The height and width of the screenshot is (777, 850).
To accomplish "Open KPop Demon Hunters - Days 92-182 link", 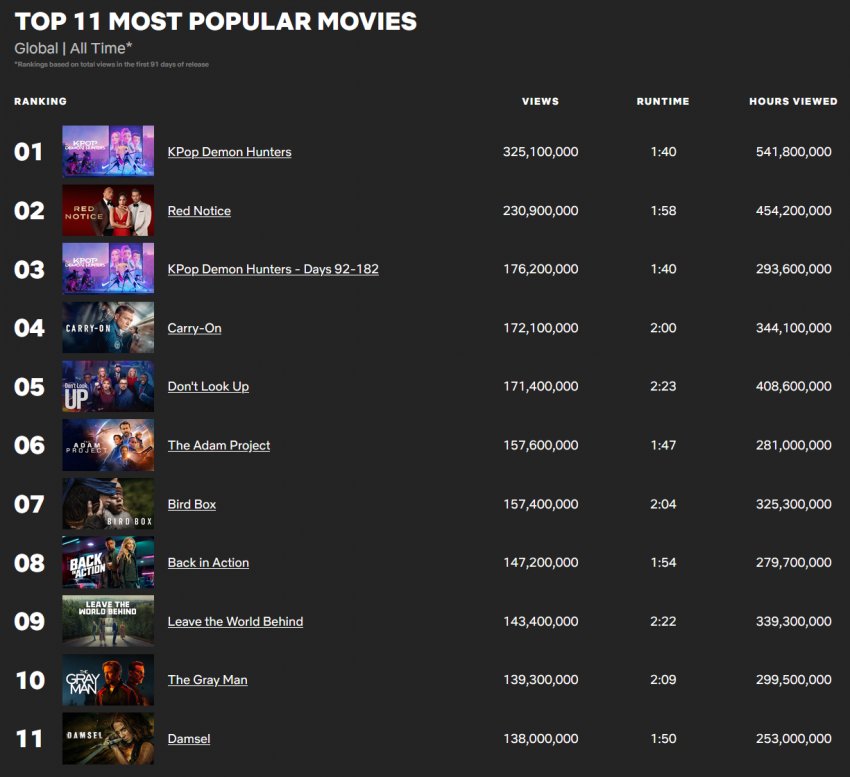I will [x=273, y=269].
